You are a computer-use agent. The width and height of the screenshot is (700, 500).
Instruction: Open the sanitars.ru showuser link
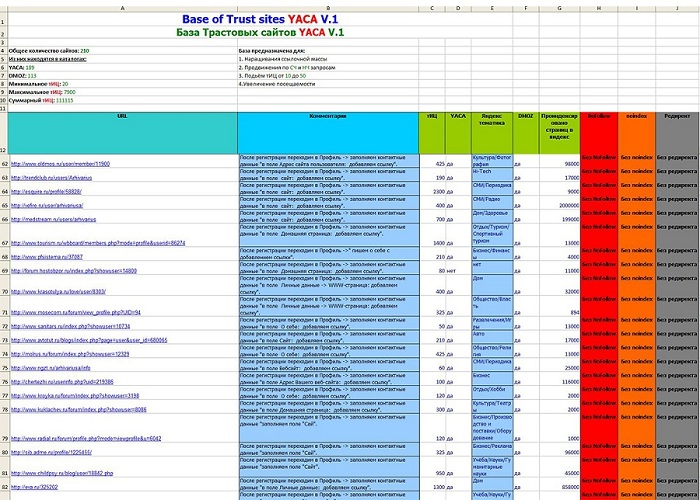pos(71,326)
